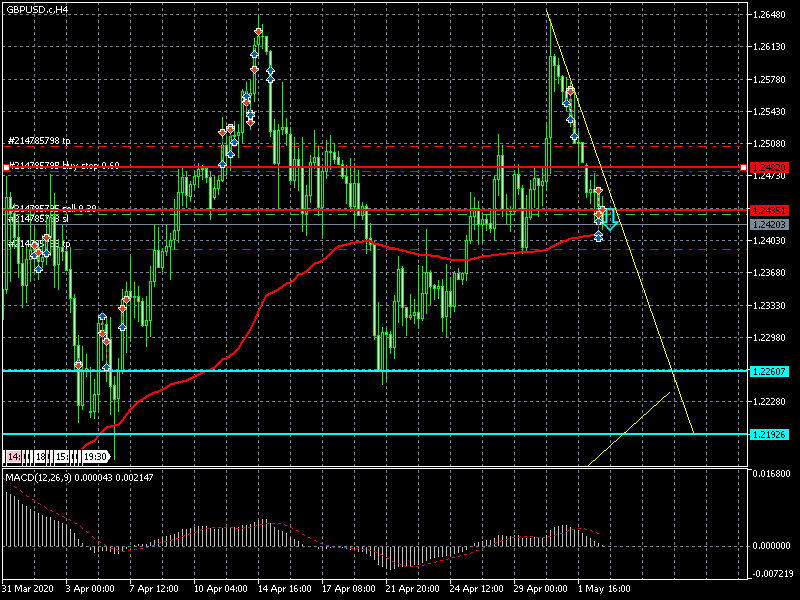Click the white handle at right of buy stop line
The width and height of the screenshot is (800, 600).
click(x=743, y=167)
